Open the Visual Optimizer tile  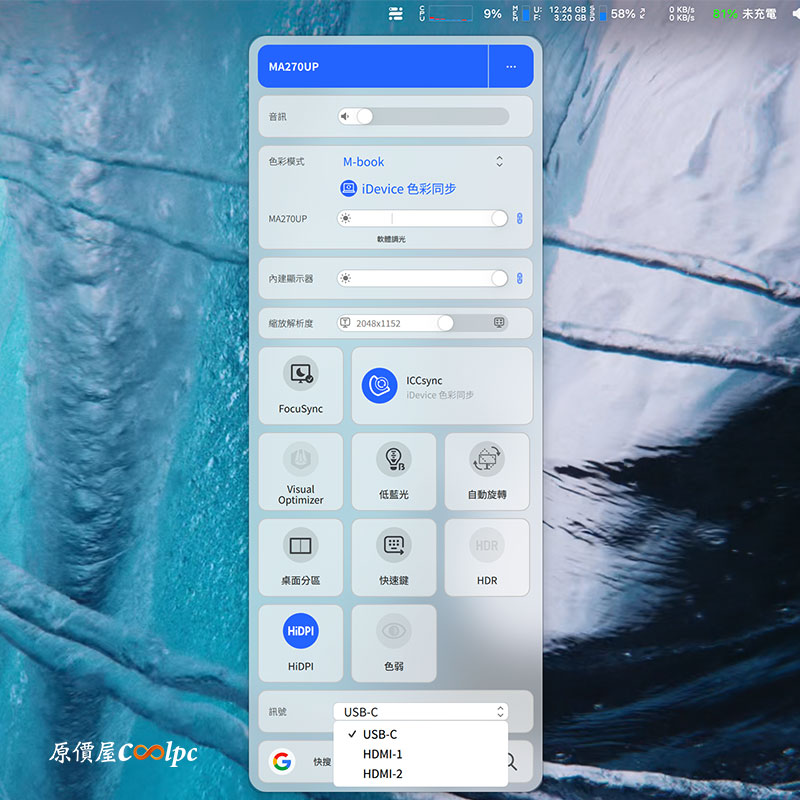[x=300, y=471]
